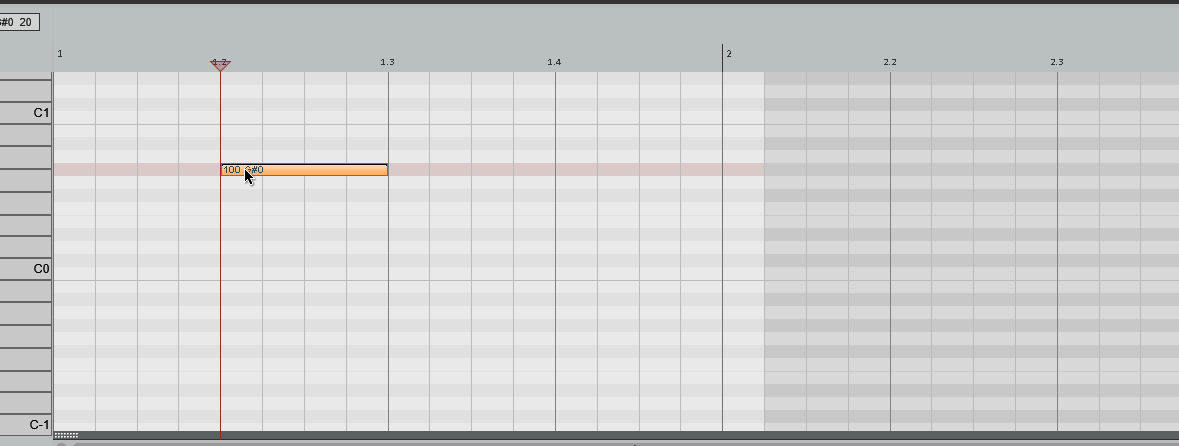Click ruler position 2.2
This screenshot has height=446, width=1179.
[890, 62]
